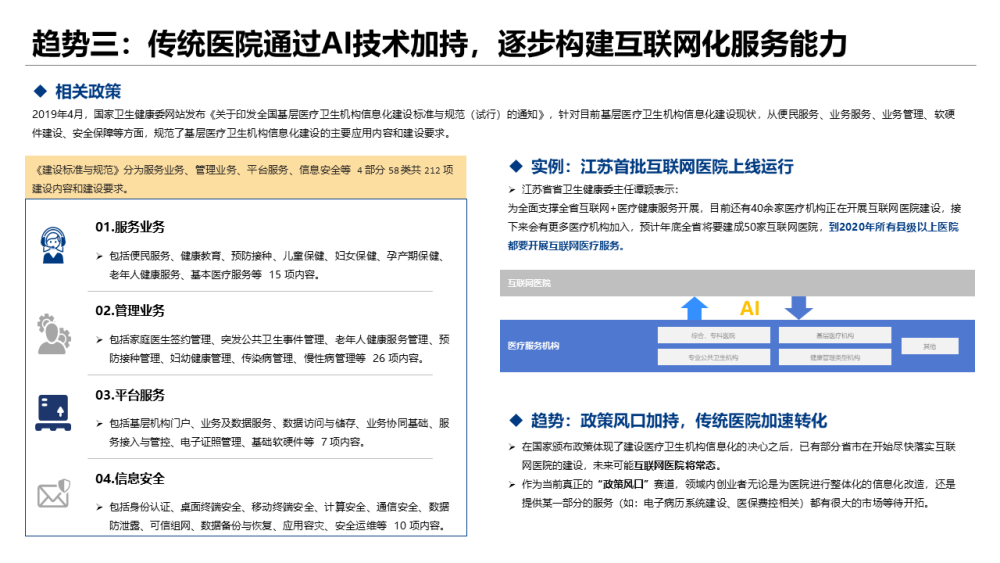Click the heading 趋势：政策风口加持，传统医院加速转化
The height and width of the screenshot is (563, 1000).
coord(679,421)
